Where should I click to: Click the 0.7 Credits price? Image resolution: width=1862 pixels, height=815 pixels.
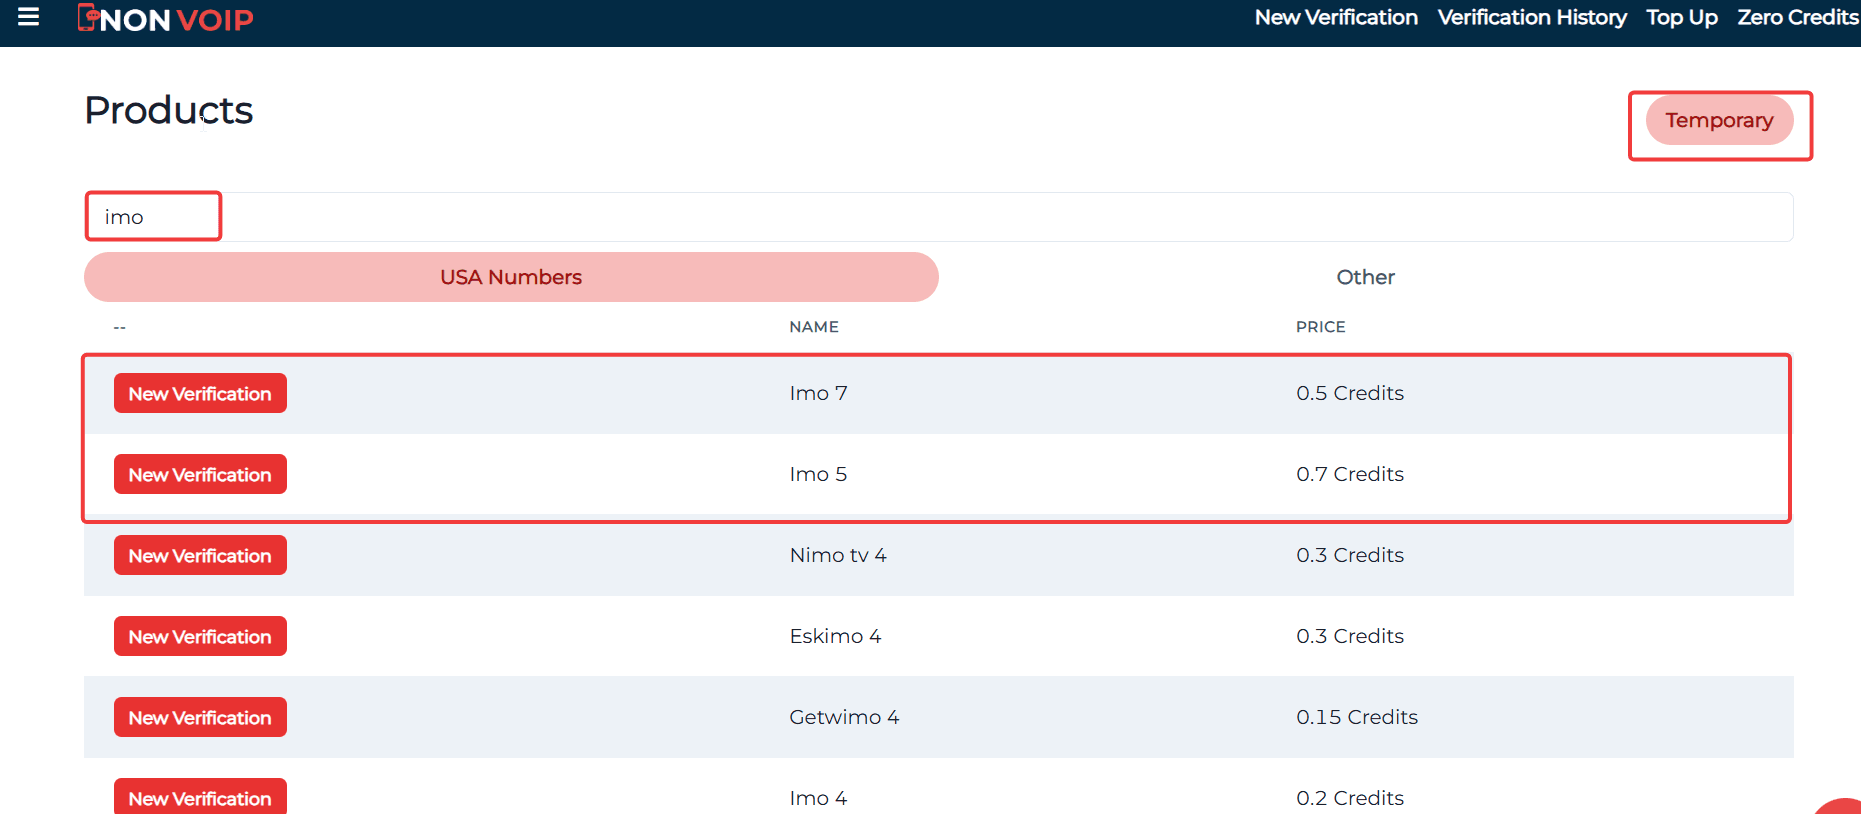[1350, 474]
